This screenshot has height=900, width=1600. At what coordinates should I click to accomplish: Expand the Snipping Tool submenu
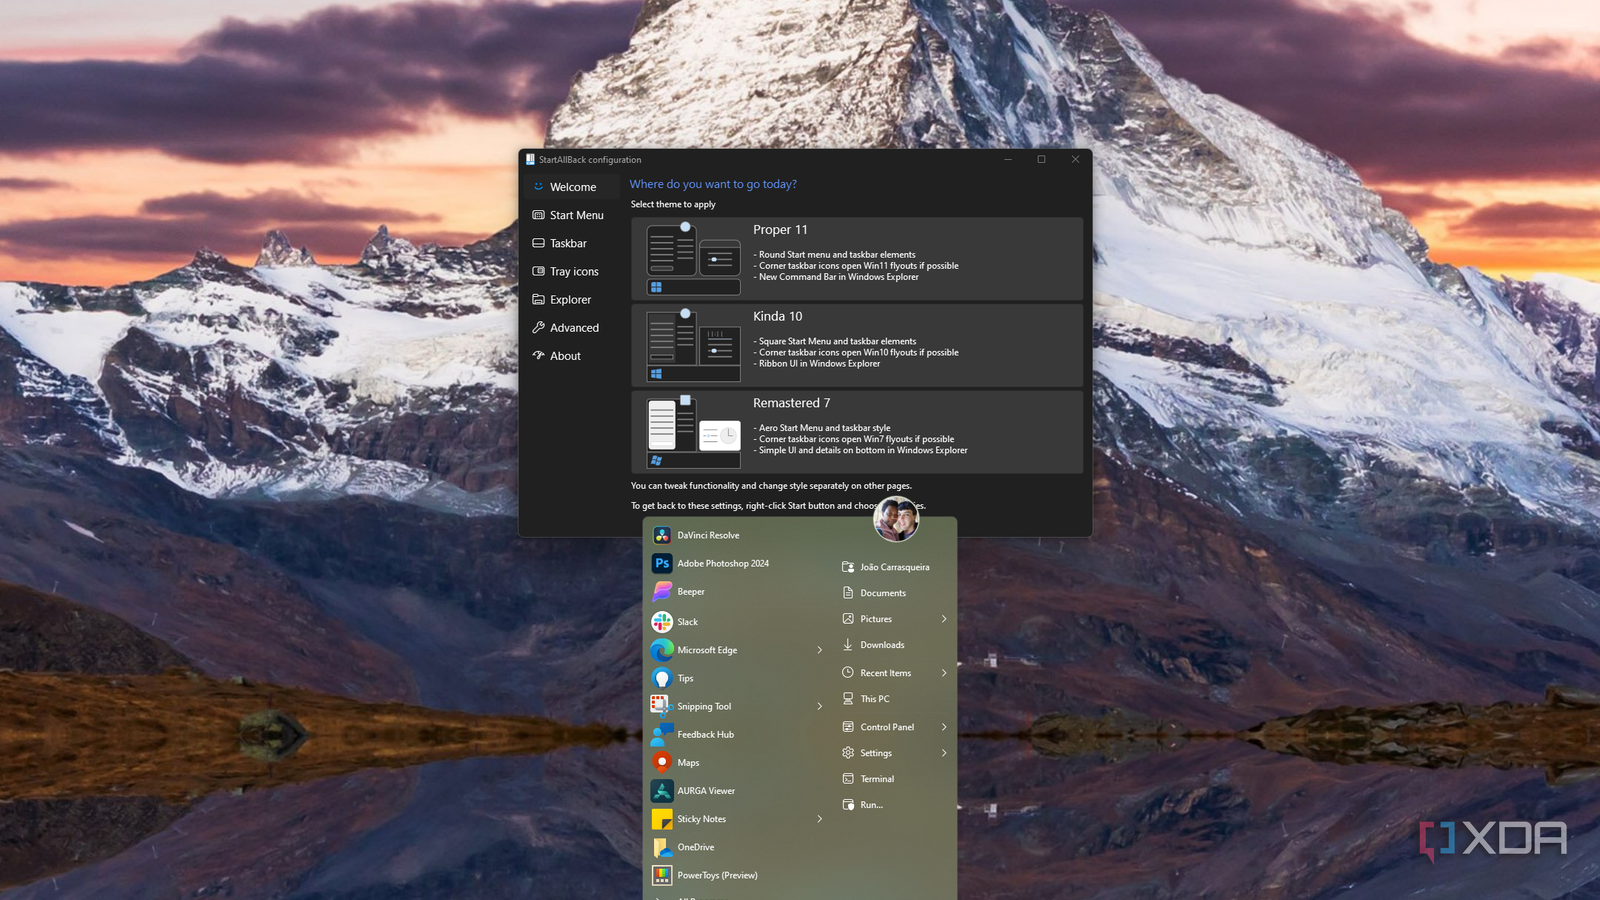[x=820, y=706]
